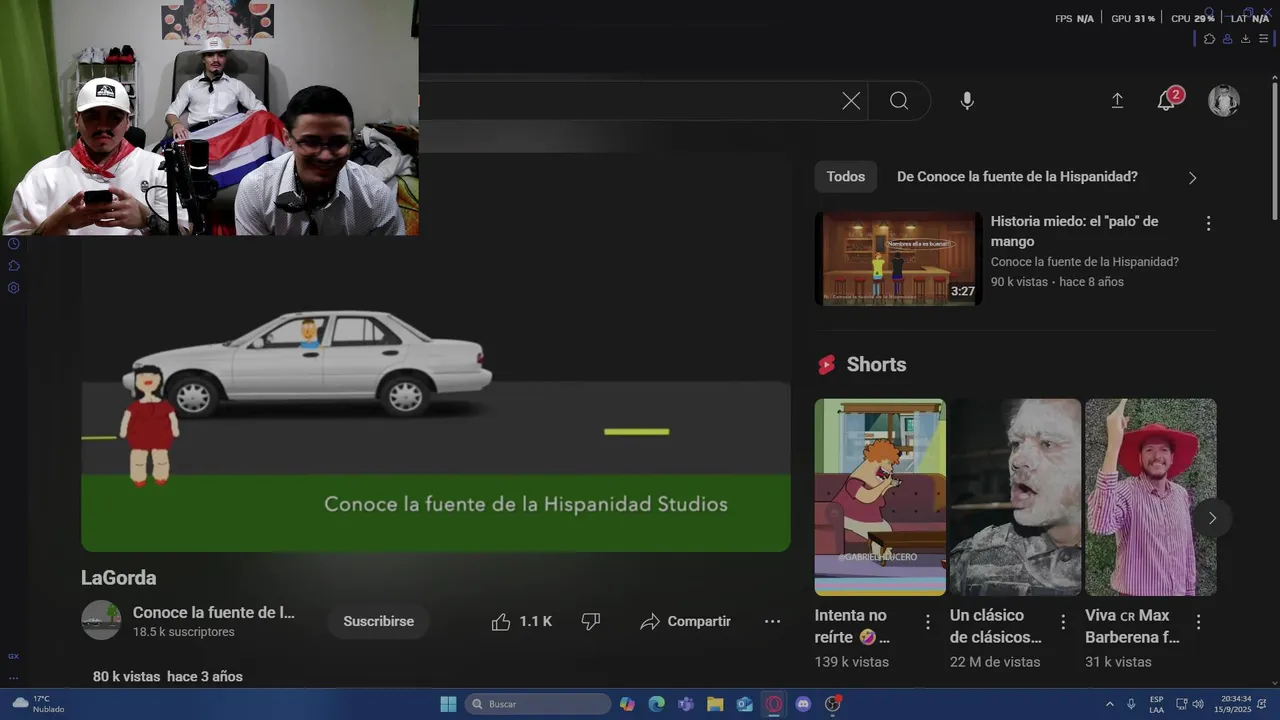Open the title Historia miedo: el "palo" de mango
This screenshot has width=1280, height=720.
tap(1074, 231)
